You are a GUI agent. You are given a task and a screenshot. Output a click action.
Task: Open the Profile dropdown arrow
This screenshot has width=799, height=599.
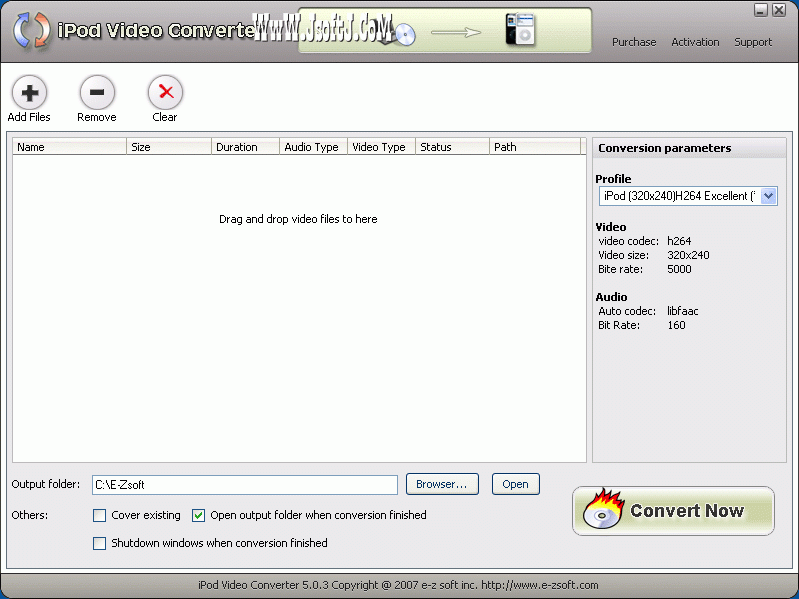[768, 196]
